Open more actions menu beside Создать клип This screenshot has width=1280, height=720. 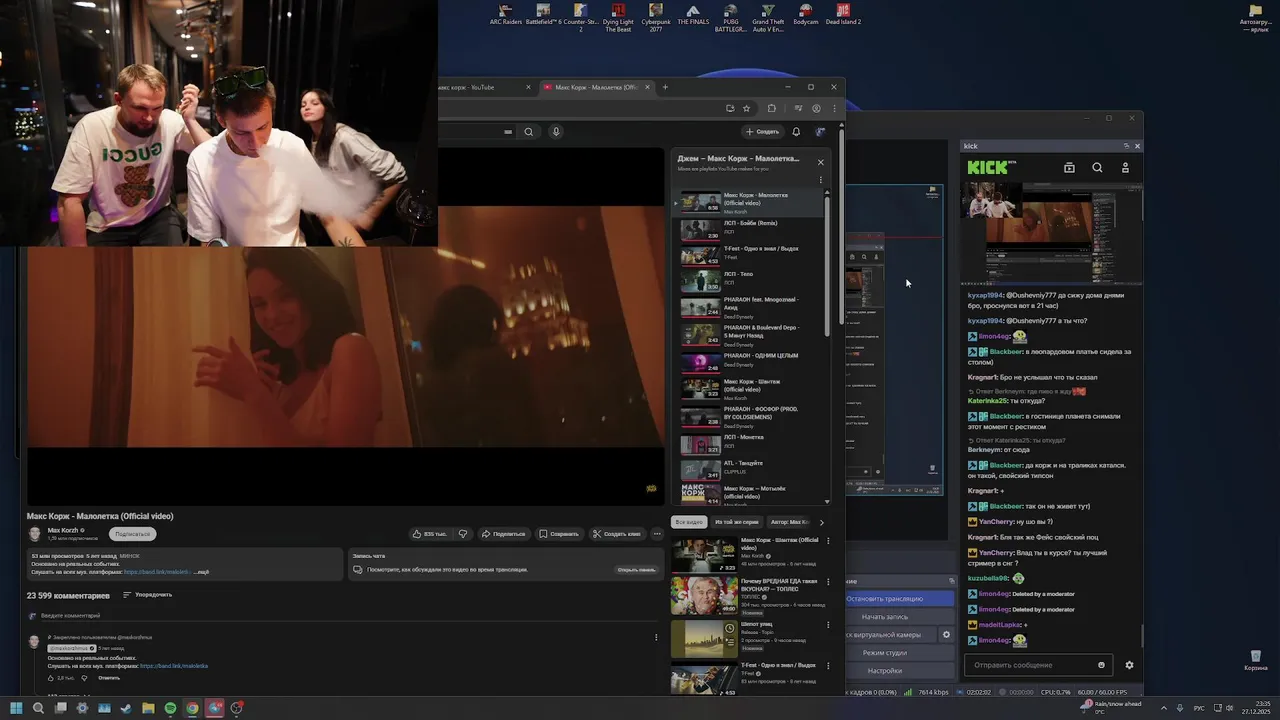[x=657, y=534]
